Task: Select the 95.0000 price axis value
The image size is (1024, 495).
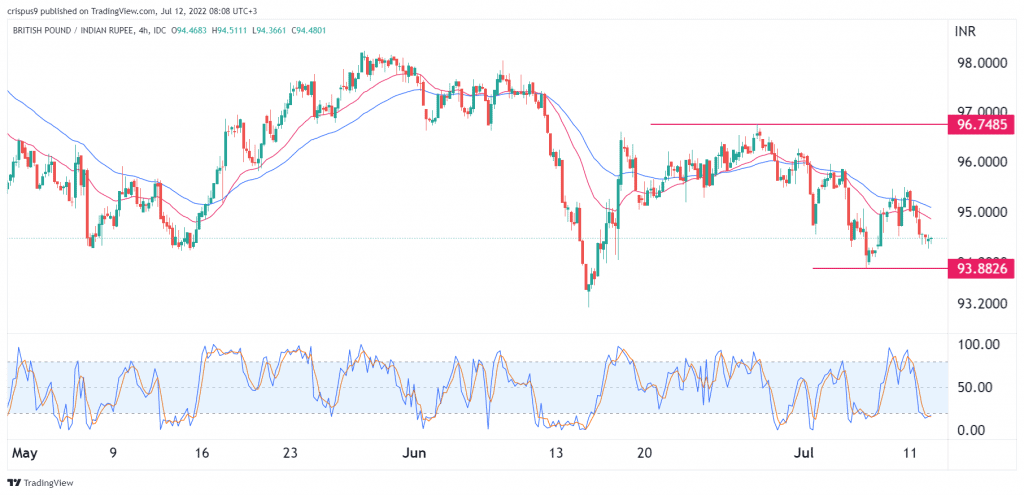Action: pos(982,212)
